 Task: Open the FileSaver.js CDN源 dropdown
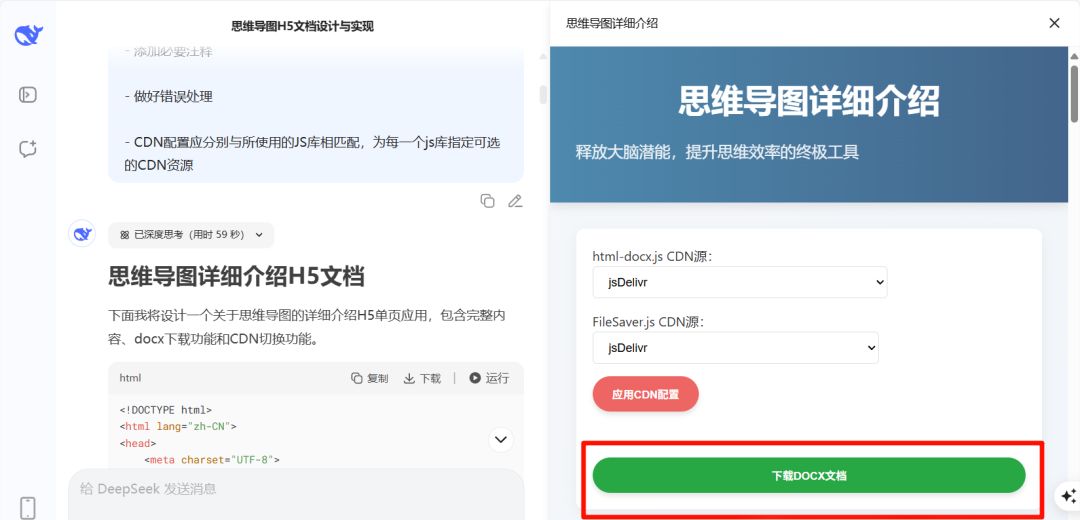735,348
